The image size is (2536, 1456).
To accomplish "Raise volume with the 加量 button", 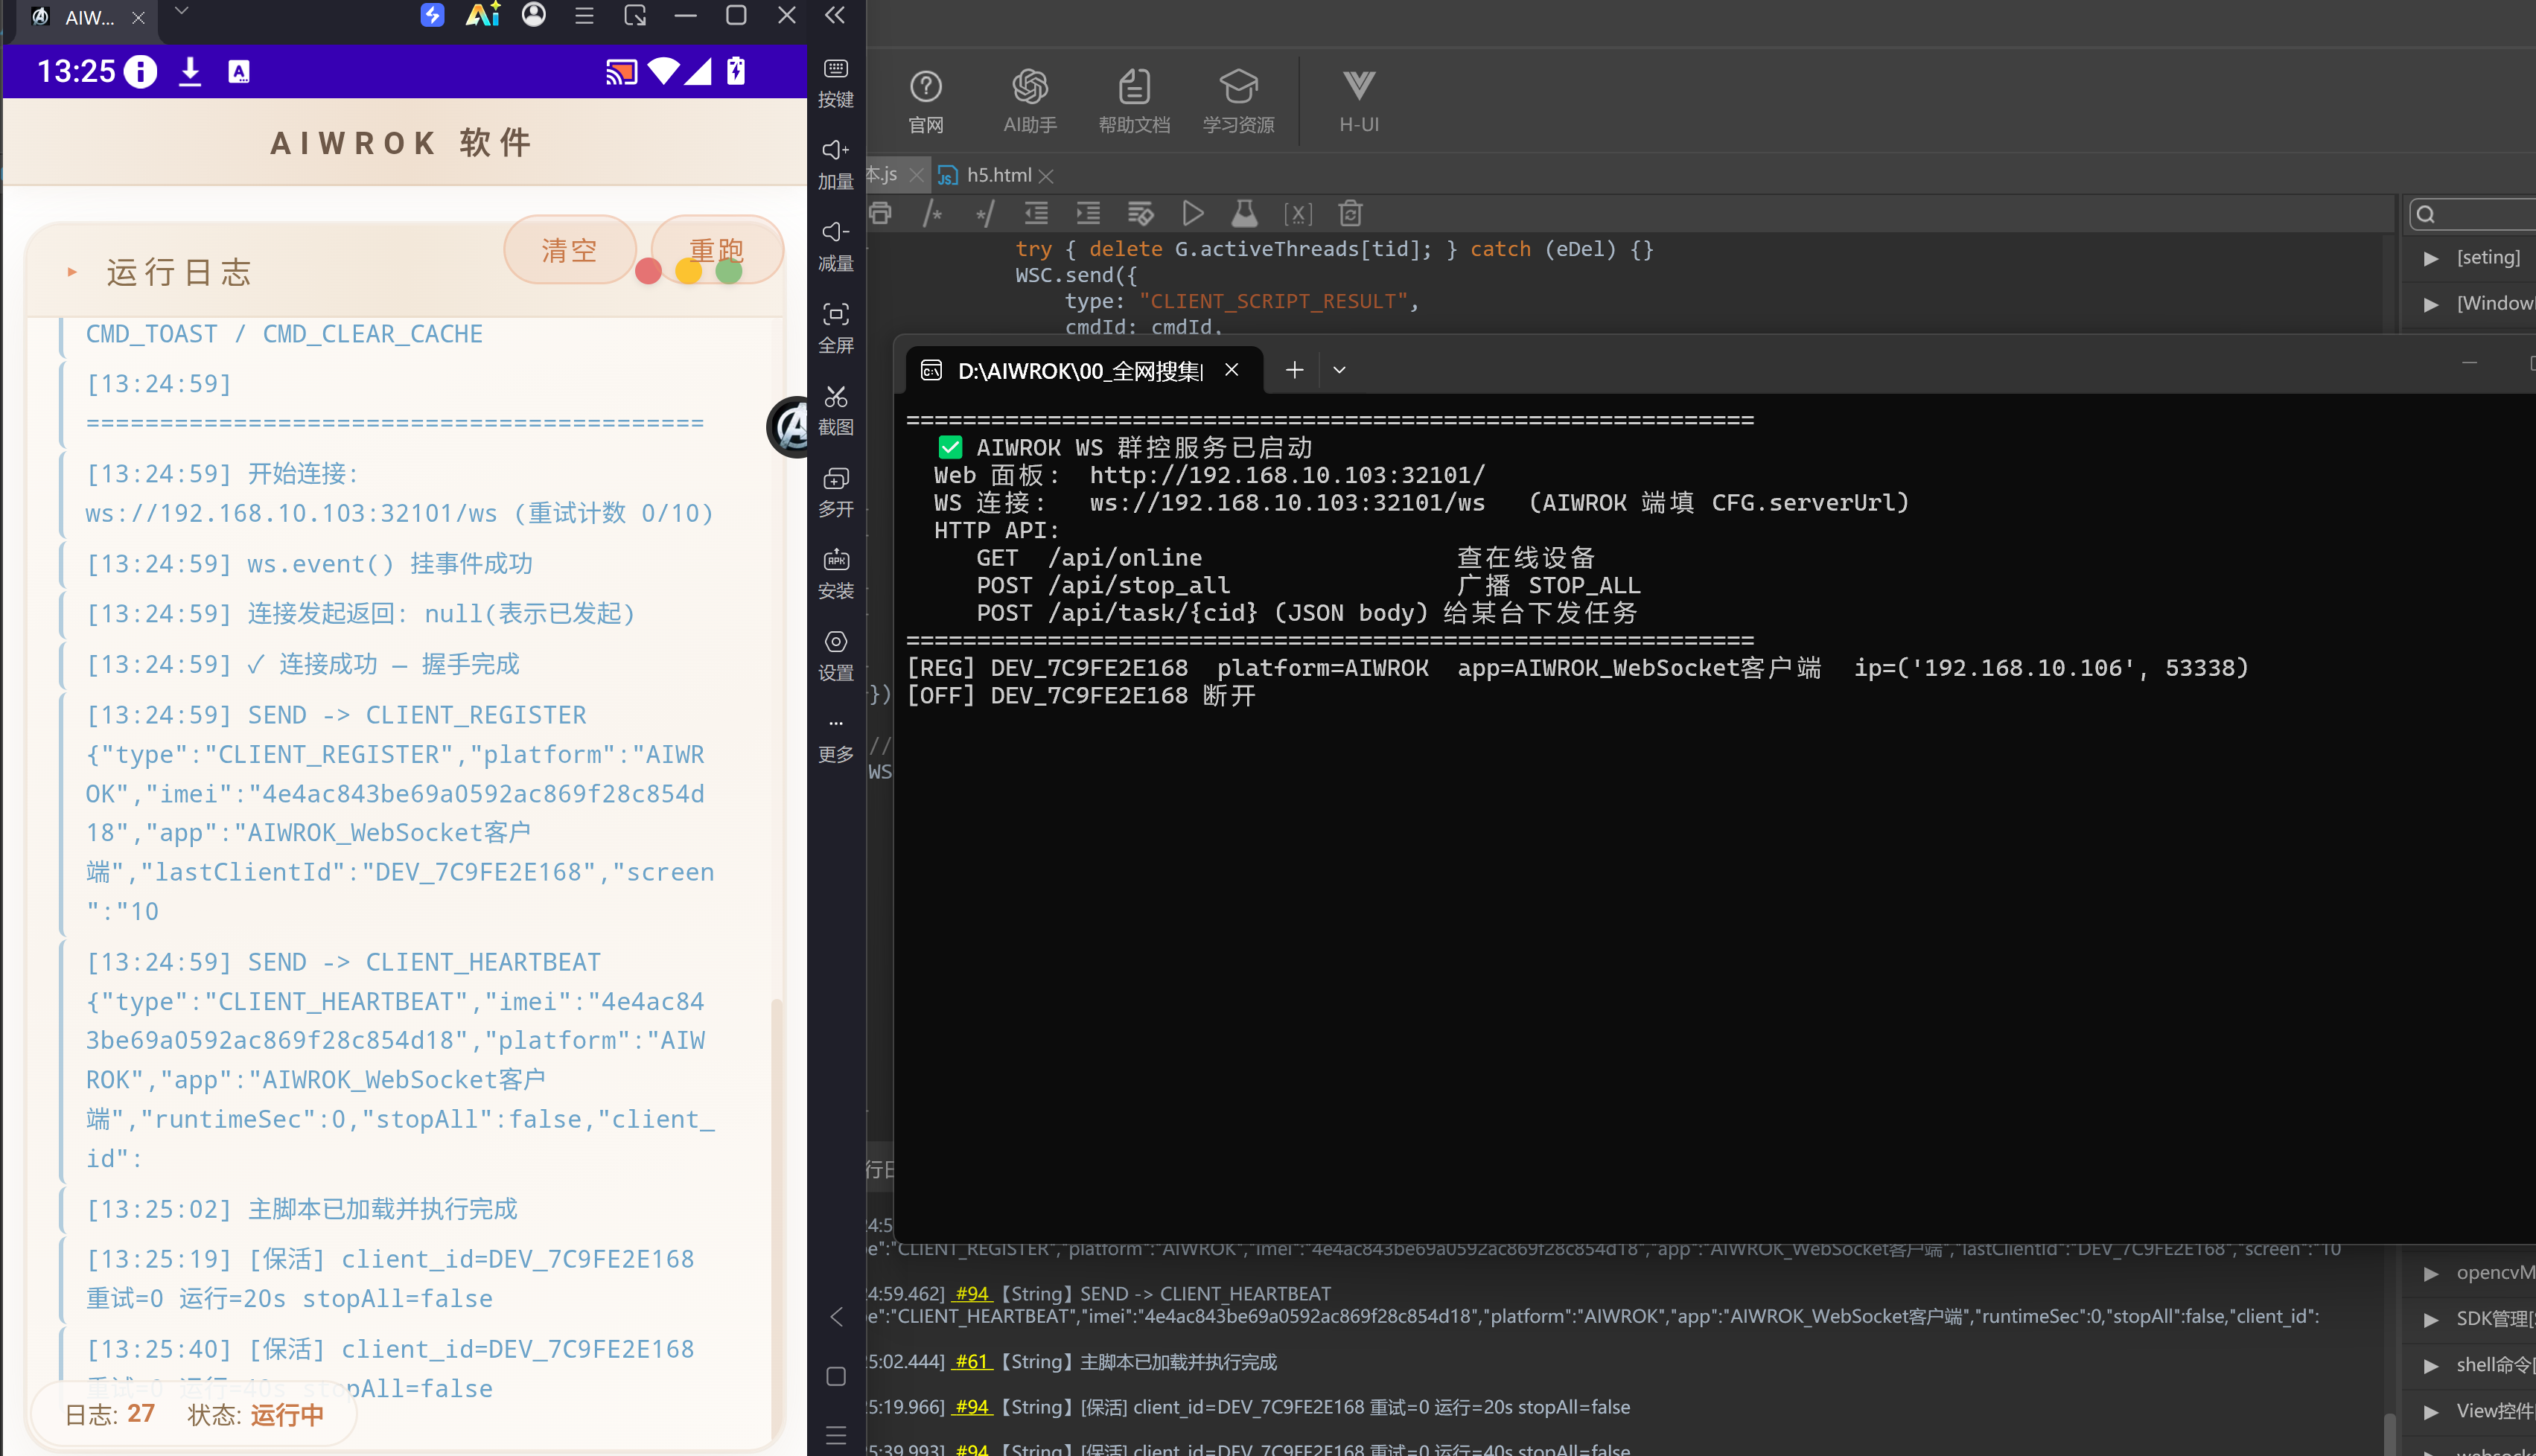I will pos(835,164).
